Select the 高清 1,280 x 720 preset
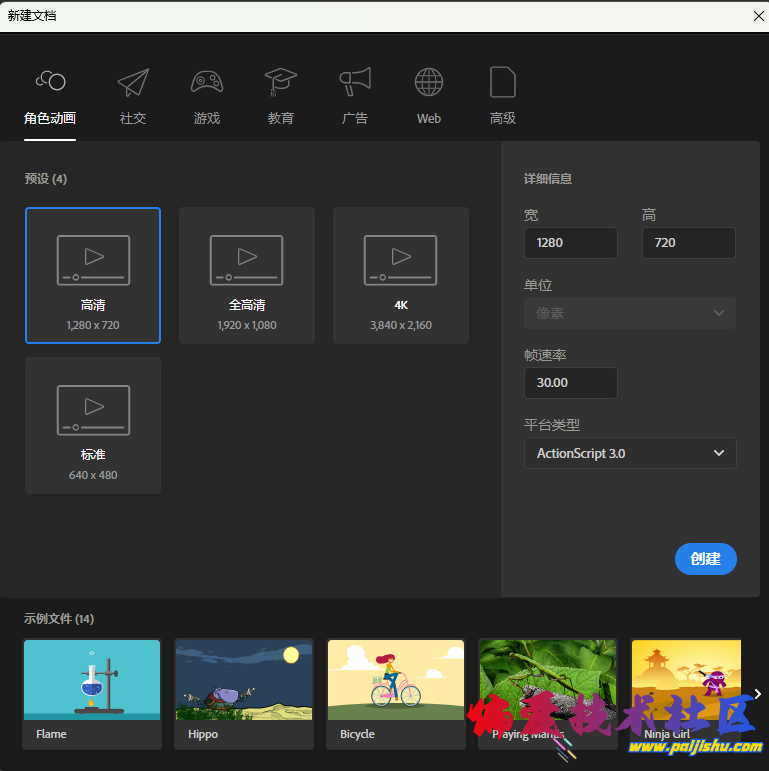 pos(93,275)
